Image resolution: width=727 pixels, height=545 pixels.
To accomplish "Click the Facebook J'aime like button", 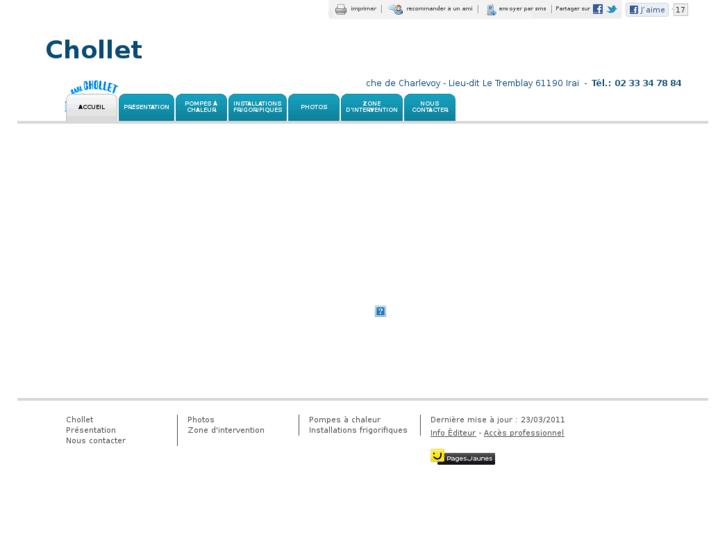I will coord(647,10).
